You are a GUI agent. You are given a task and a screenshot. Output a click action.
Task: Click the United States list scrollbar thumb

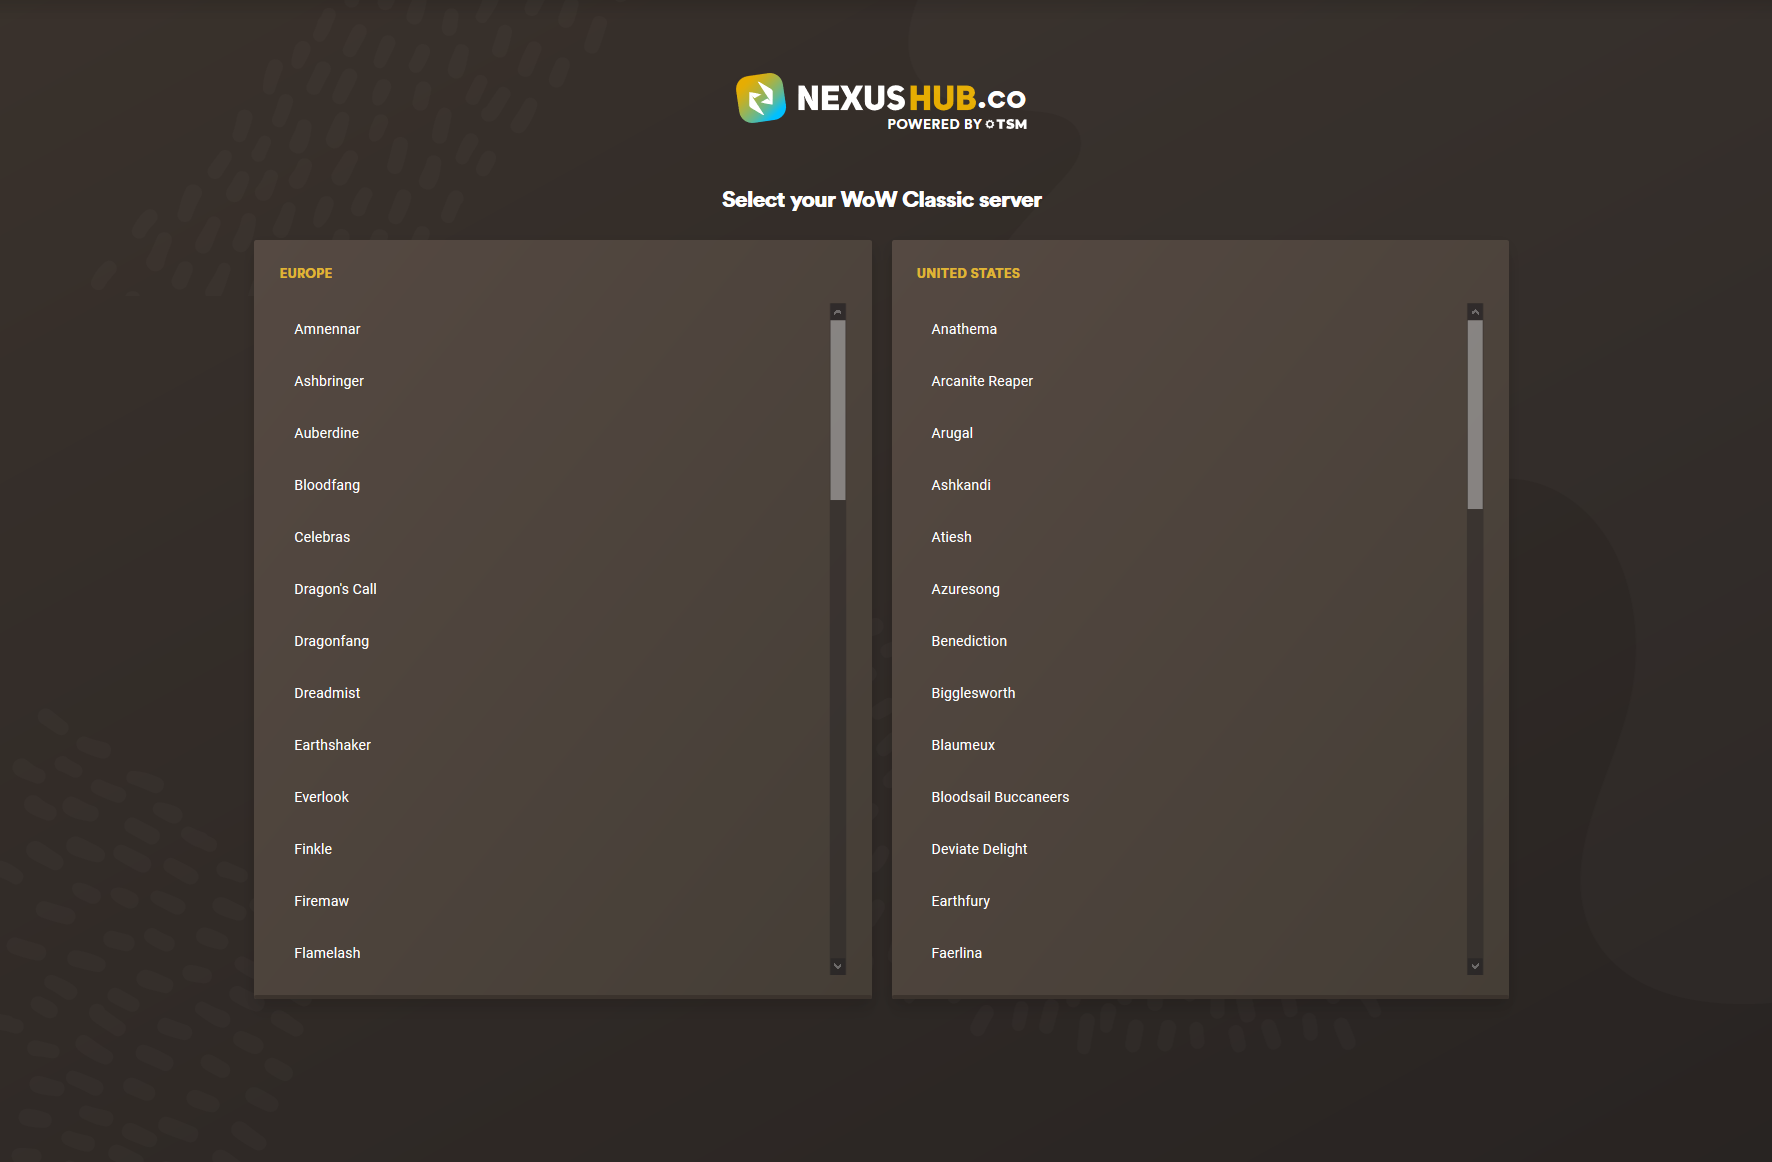pos(1475,415)
